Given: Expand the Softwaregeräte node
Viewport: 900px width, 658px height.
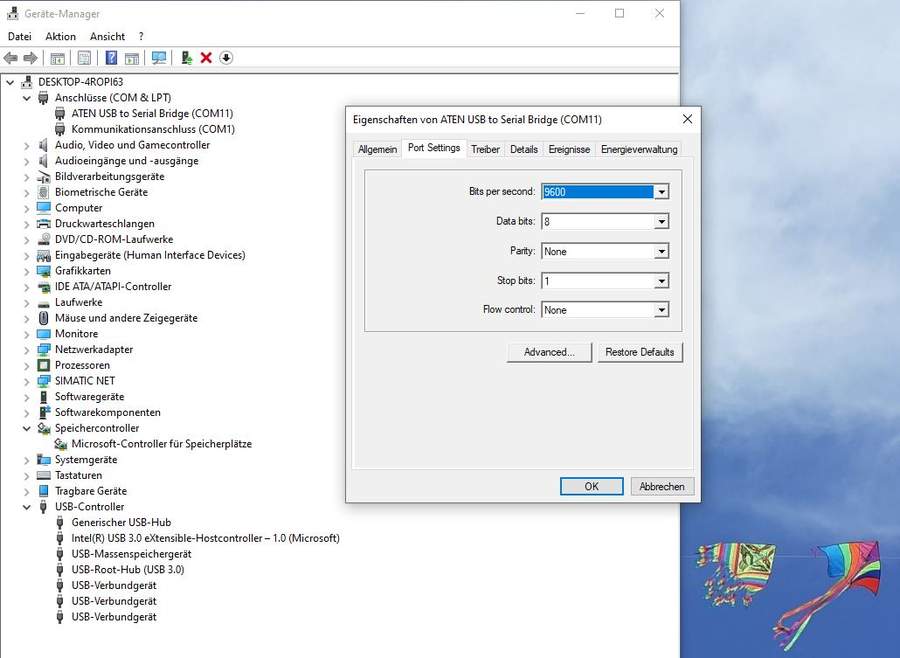Looking at the screenshot, I should click(26, 397).
